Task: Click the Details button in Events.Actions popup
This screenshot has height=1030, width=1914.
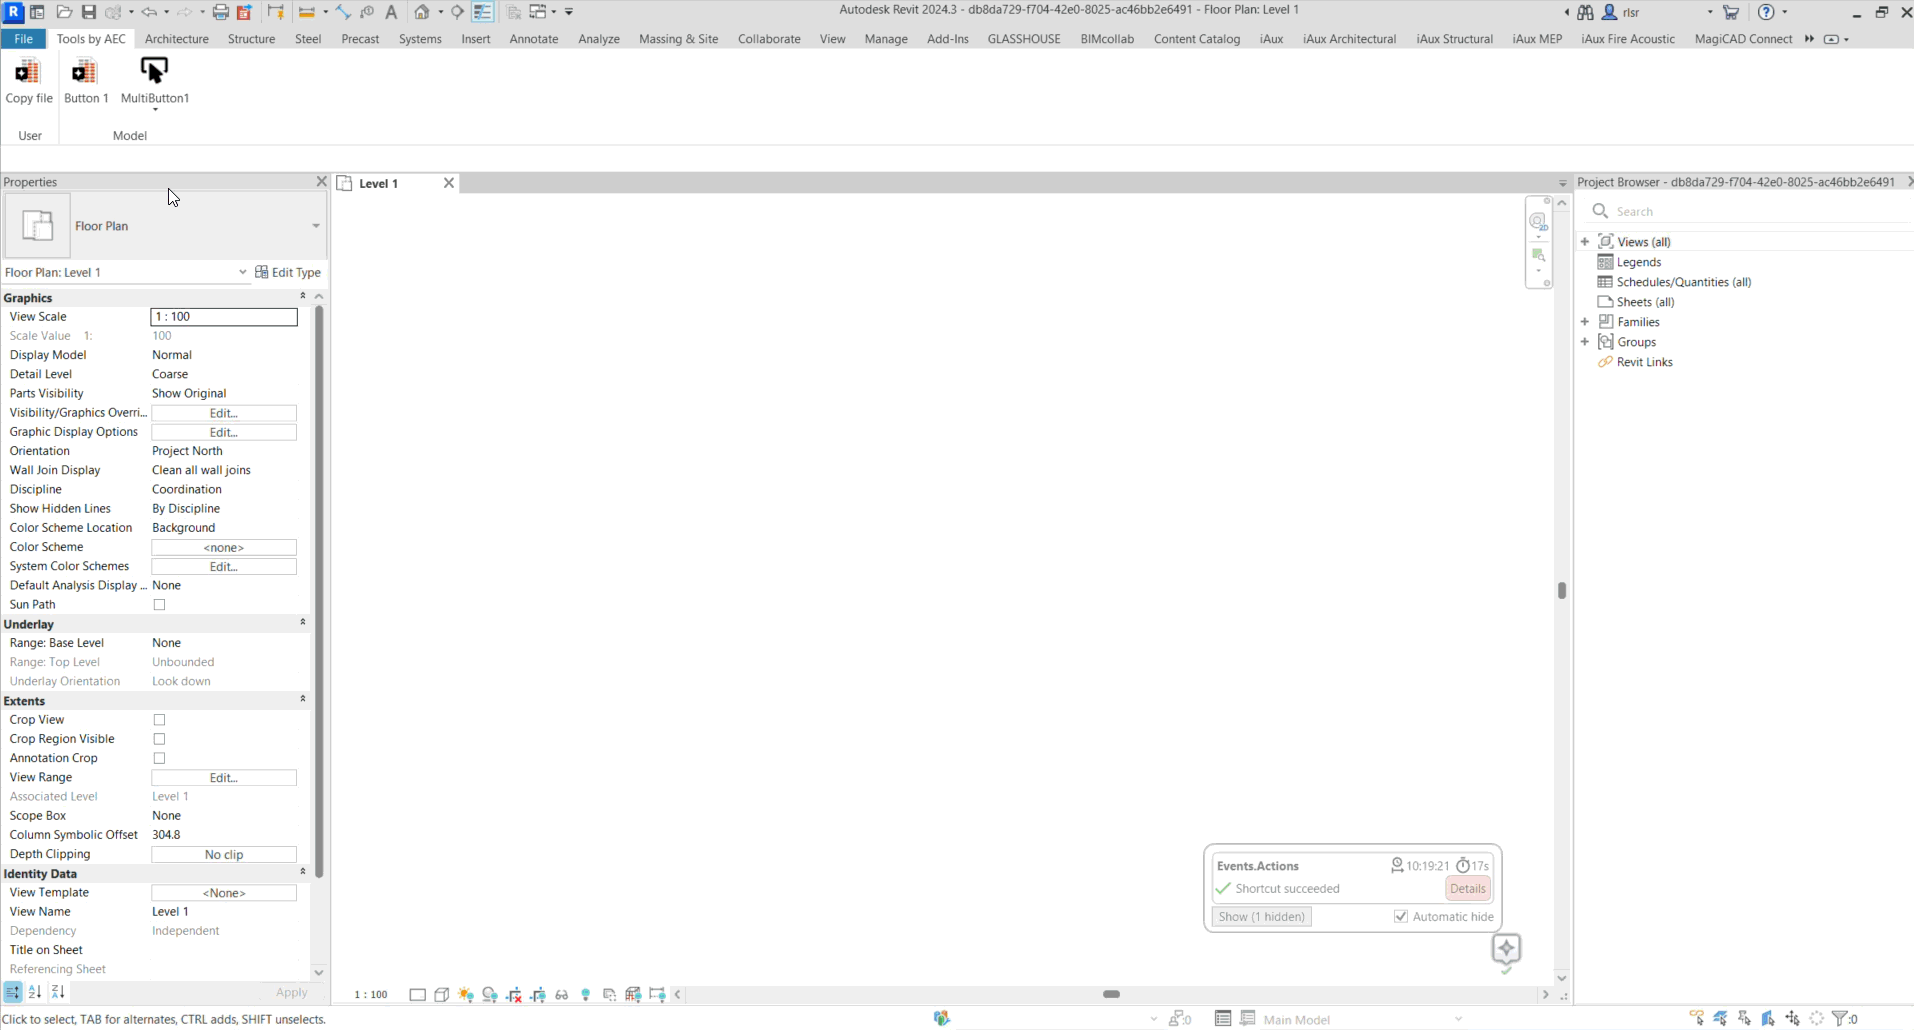Action: [x=1466, y=888]
